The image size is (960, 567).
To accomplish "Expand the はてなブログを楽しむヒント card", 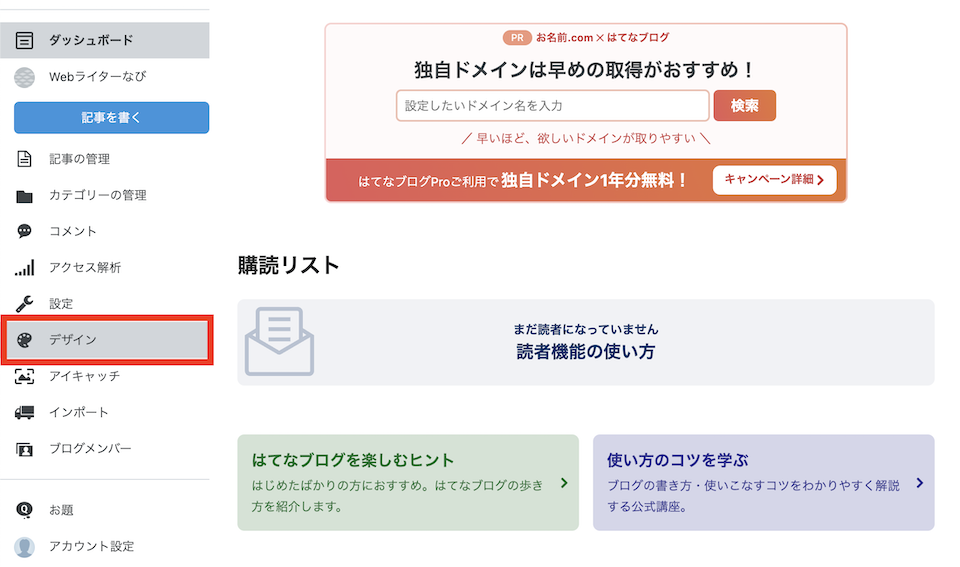I will (407, 483).
